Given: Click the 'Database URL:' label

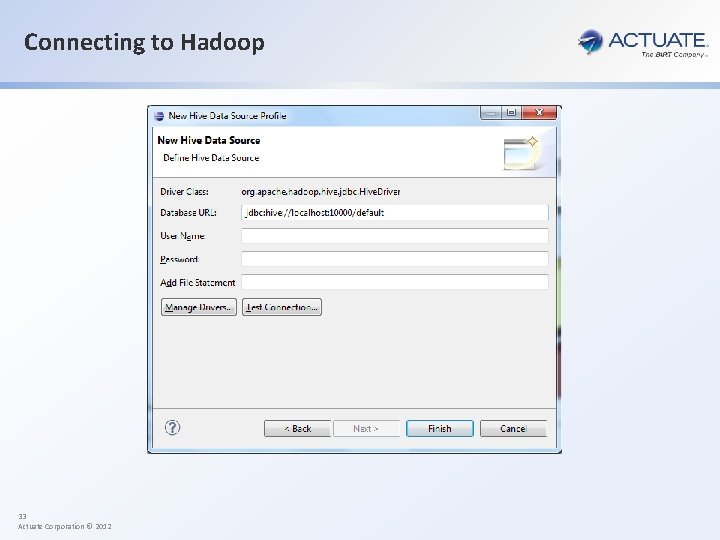Looking at the screenshot, I should 188,213.
